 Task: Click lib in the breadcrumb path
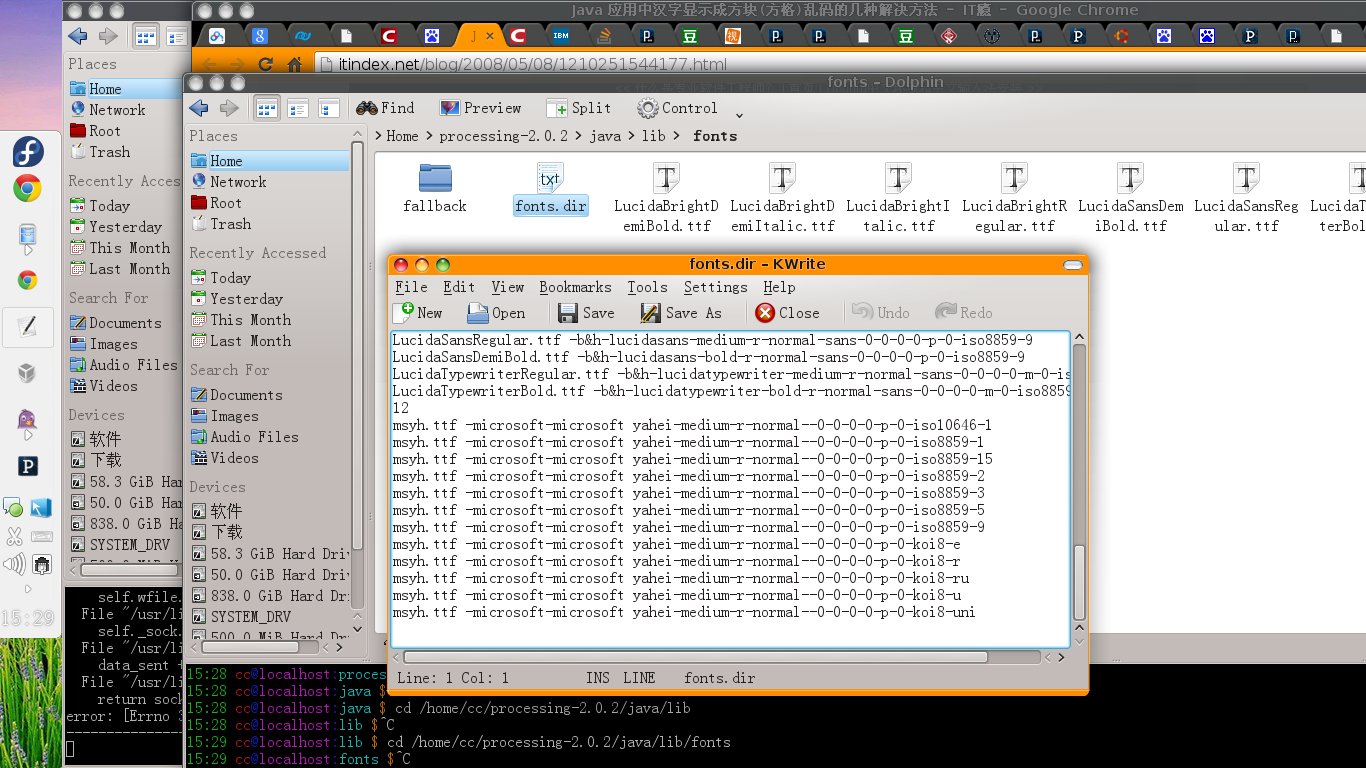(x=654, y=136)
